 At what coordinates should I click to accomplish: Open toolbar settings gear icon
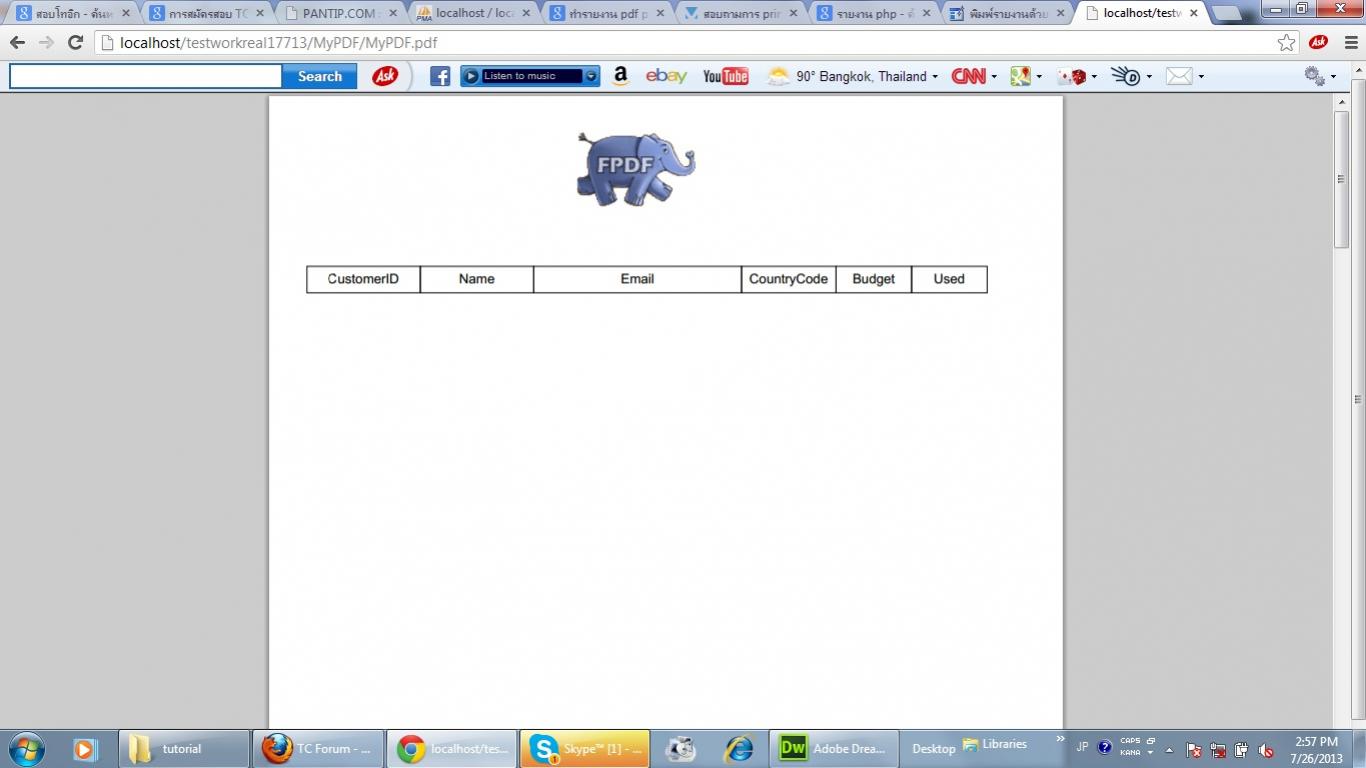click(1314, 76)
